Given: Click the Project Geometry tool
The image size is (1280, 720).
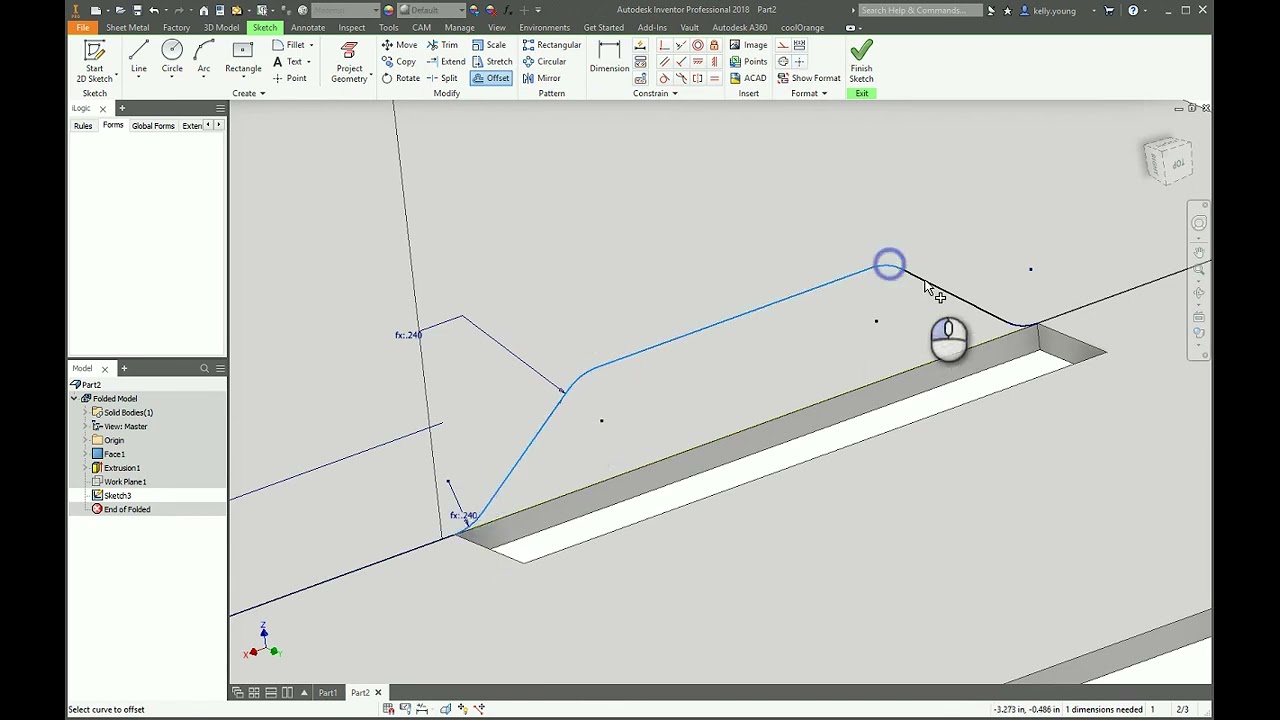Looking at the screenshot, I should (x=349, y=61).
